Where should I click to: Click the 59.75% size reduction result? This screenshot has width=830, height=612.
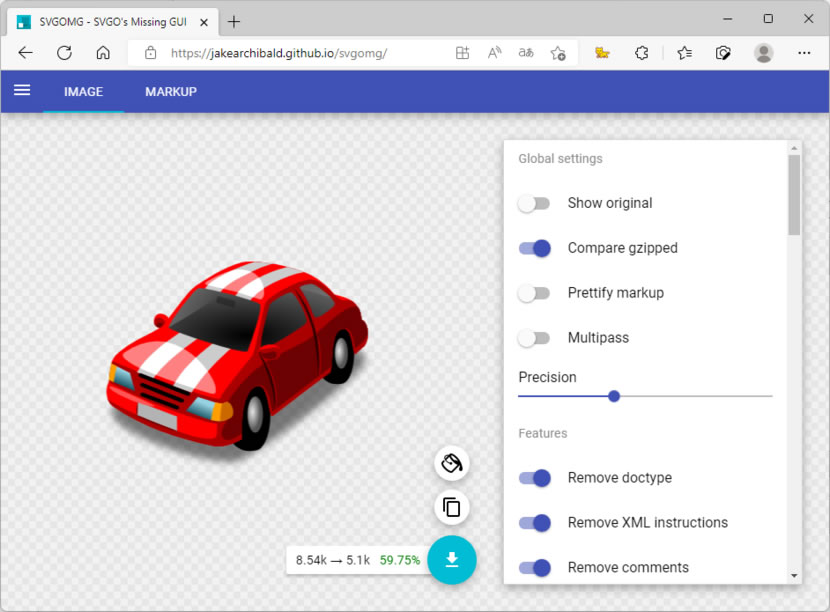click(x=400, y=560)
